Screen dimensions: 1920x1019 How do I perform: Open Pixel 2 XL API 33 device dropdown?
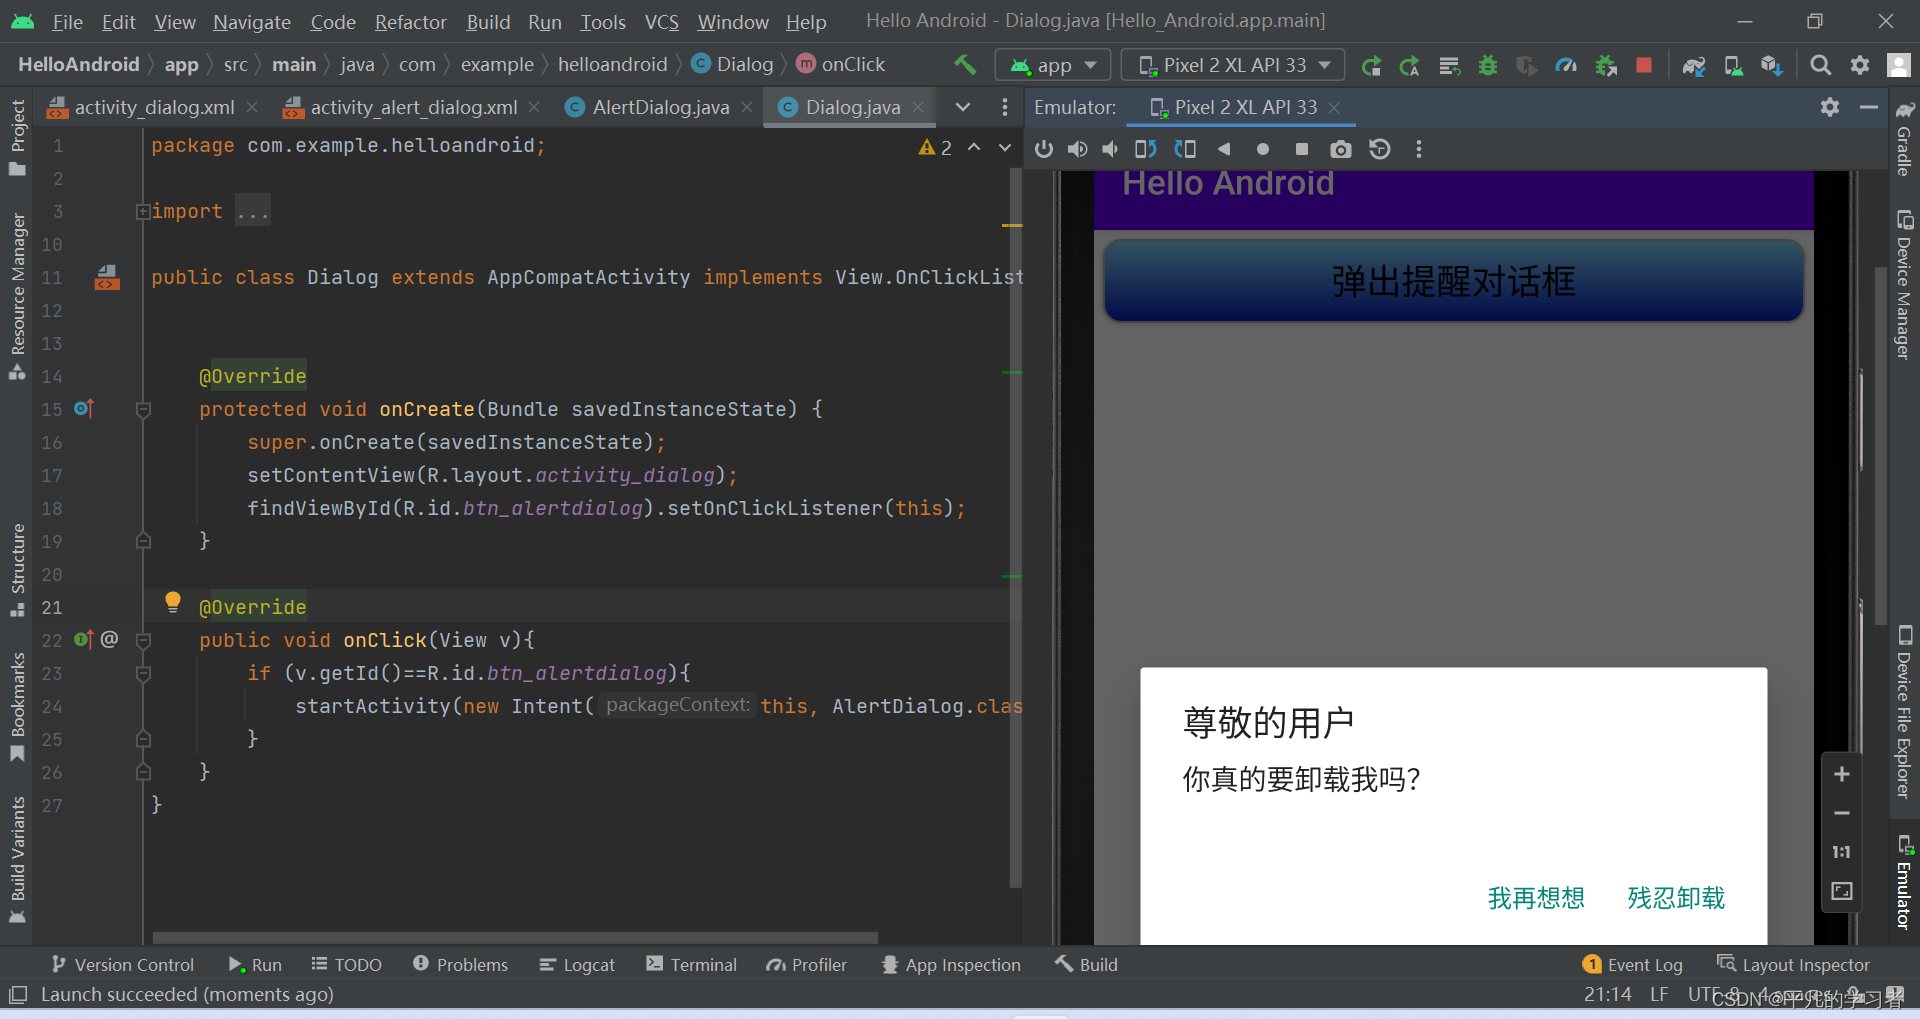[1233, 65]
